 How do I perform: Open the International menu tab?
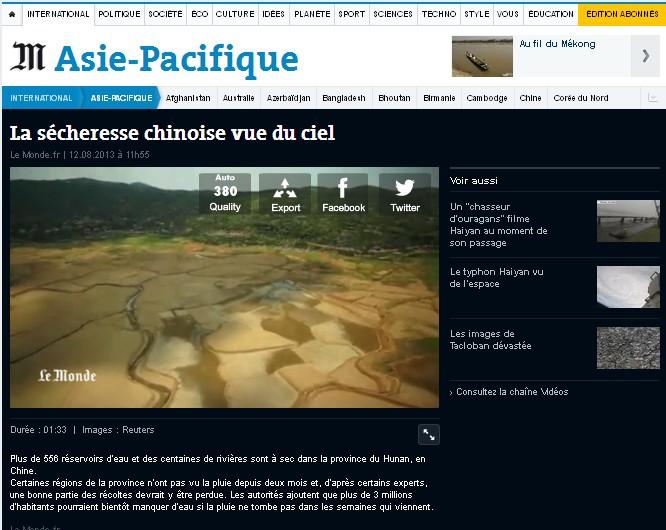tap(58, 14)
